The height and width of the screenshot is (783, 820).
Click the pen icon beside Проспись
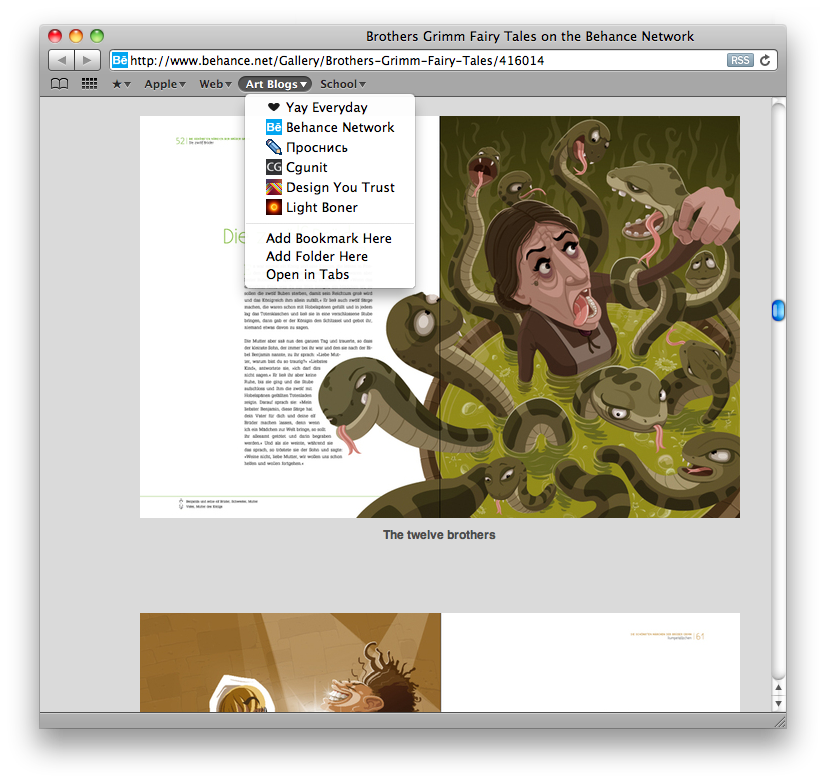pos(274,147)
